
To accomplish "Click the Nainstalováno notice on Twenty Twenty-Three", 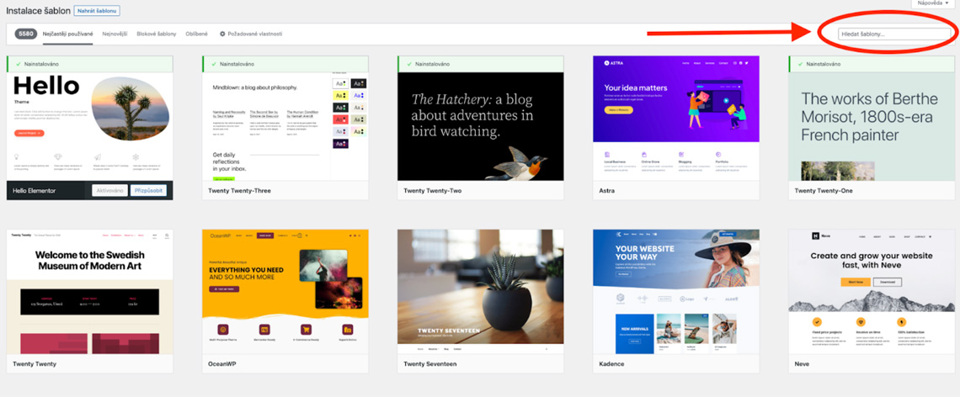I will tap(285, 64).
